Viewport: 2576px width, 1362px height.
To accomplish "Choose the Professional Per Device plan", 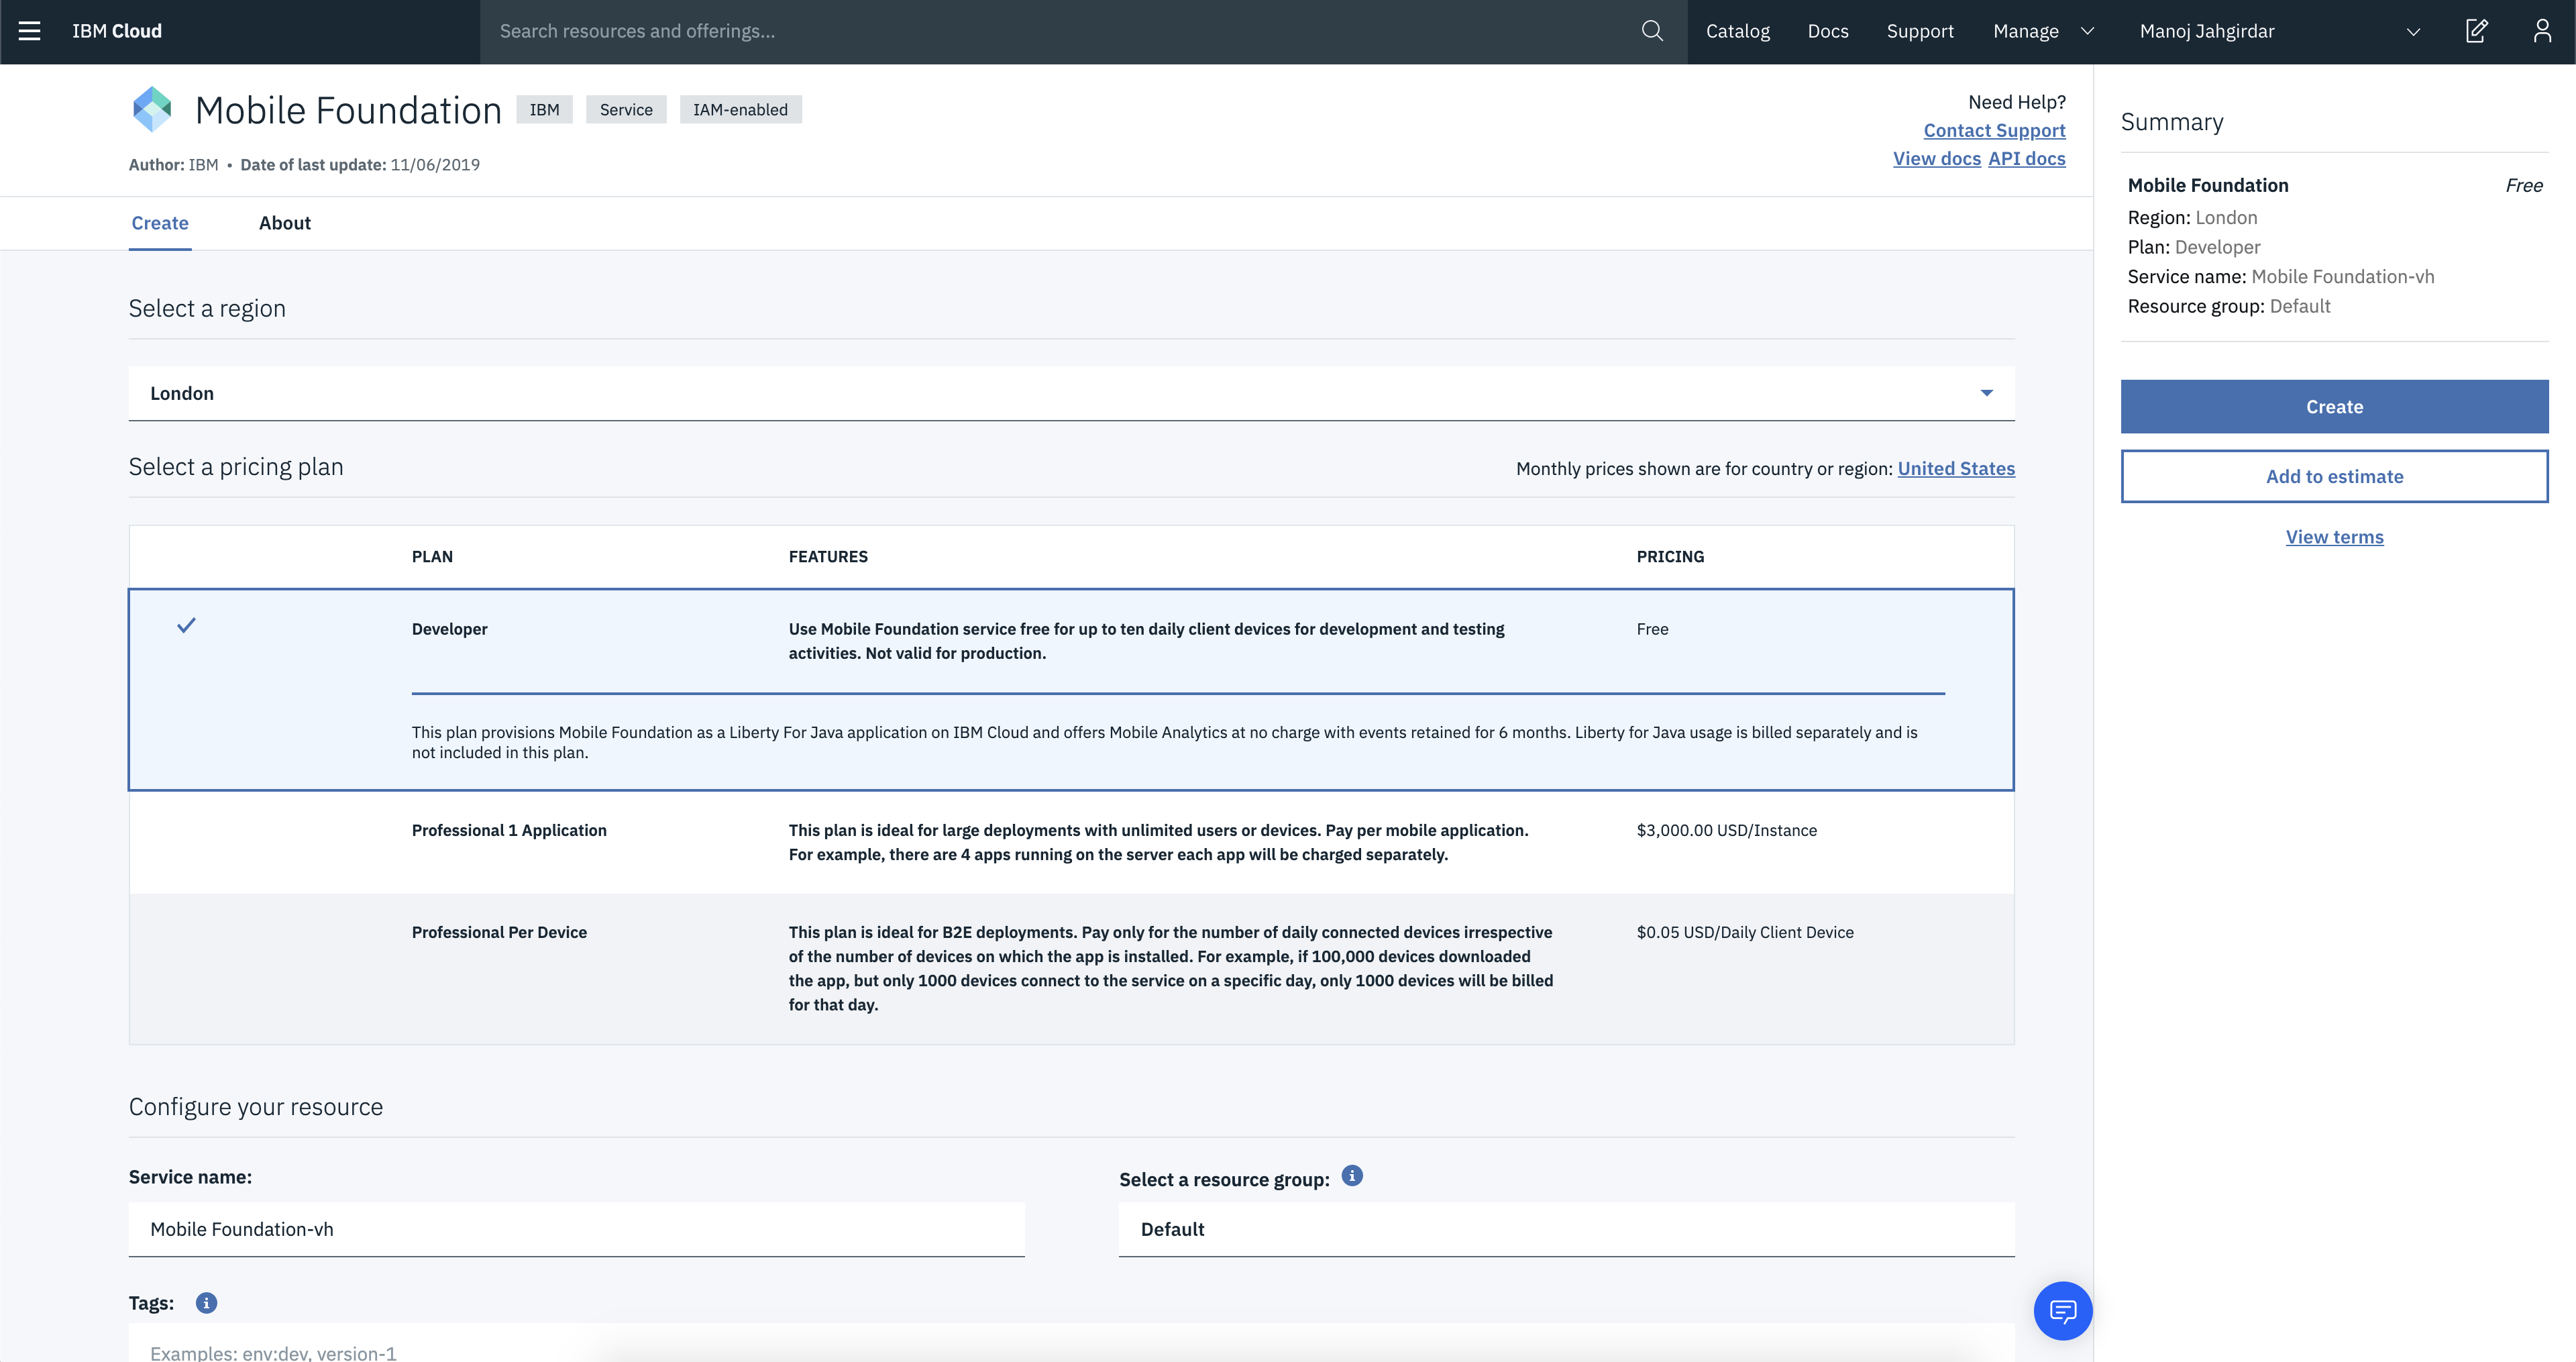I will (1070, 968).
